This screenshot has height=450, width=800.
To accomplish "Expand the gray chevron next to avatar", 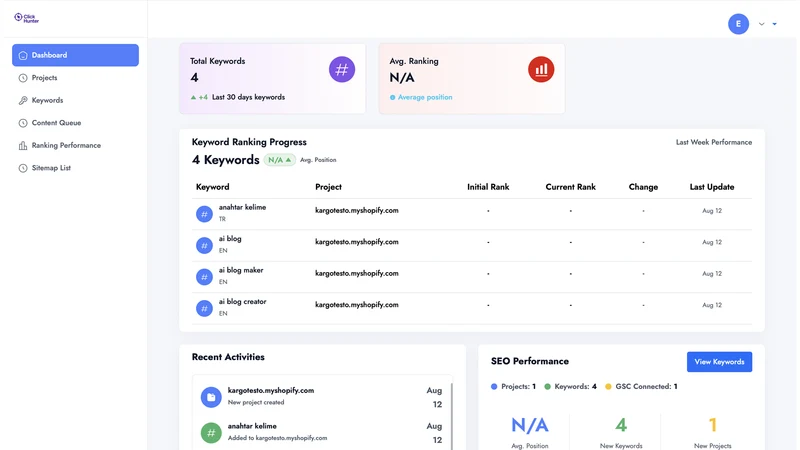I will click(761, 24).
